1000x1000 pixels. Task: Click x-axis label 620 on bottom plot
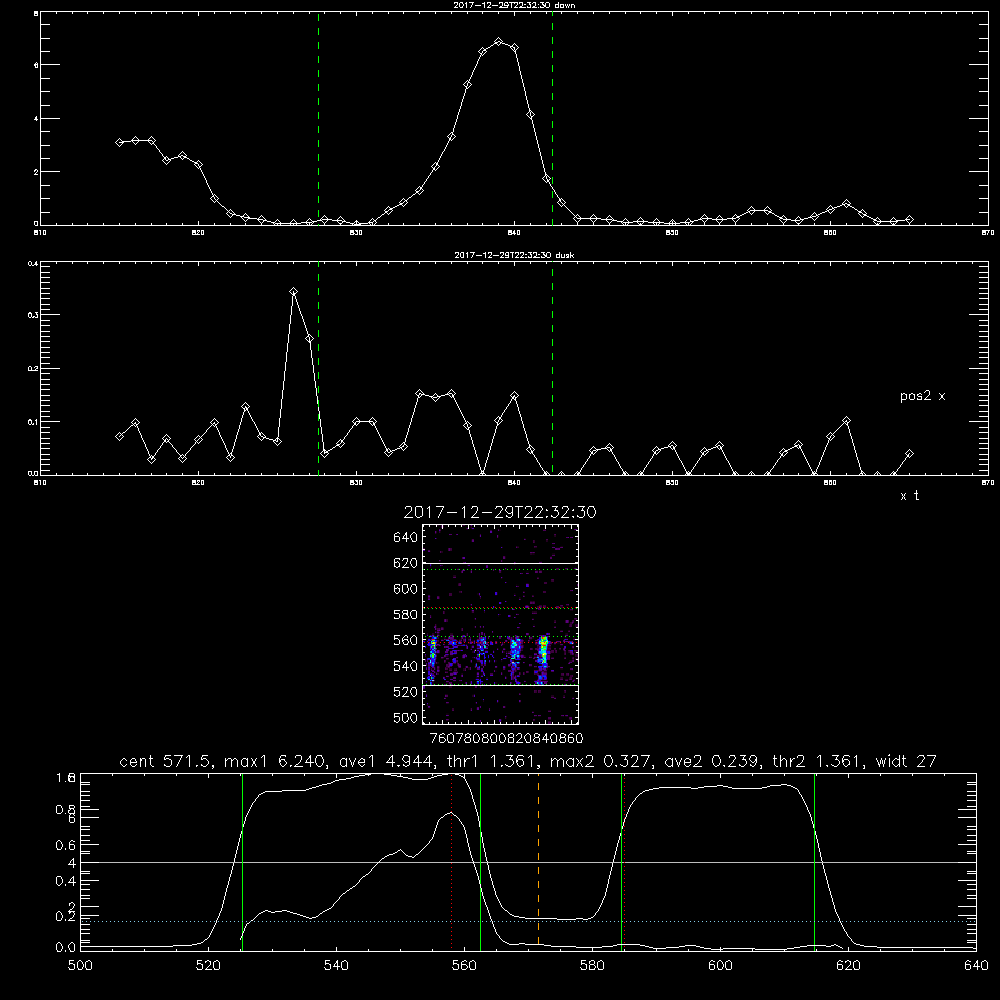pos(848,966)
